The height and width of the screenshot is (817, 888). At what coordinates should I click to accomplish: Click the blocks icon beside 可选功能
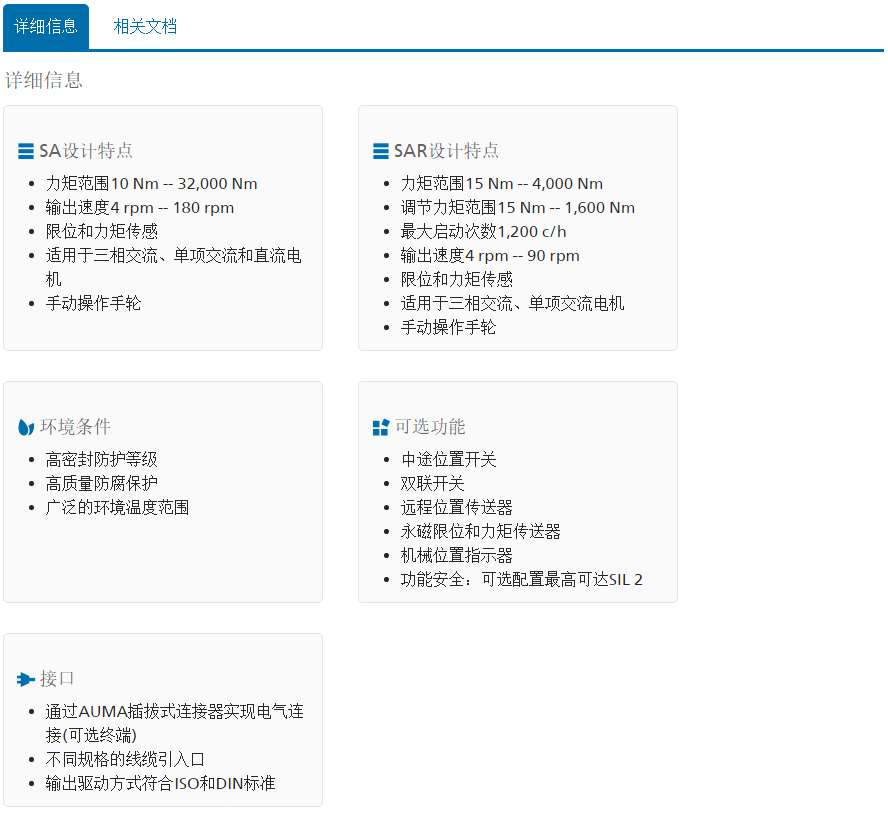380,428
